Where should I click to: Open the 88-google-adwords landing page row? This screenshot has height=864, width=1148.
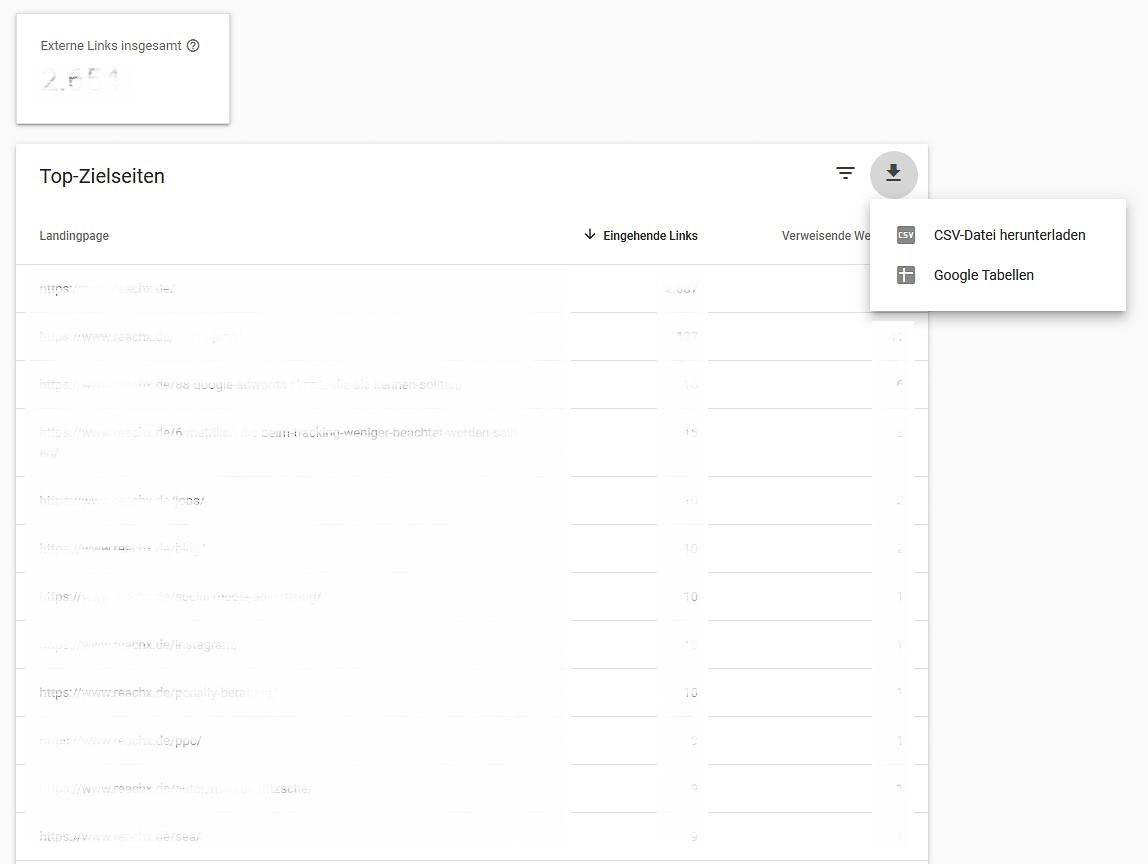tap(250, 385)
